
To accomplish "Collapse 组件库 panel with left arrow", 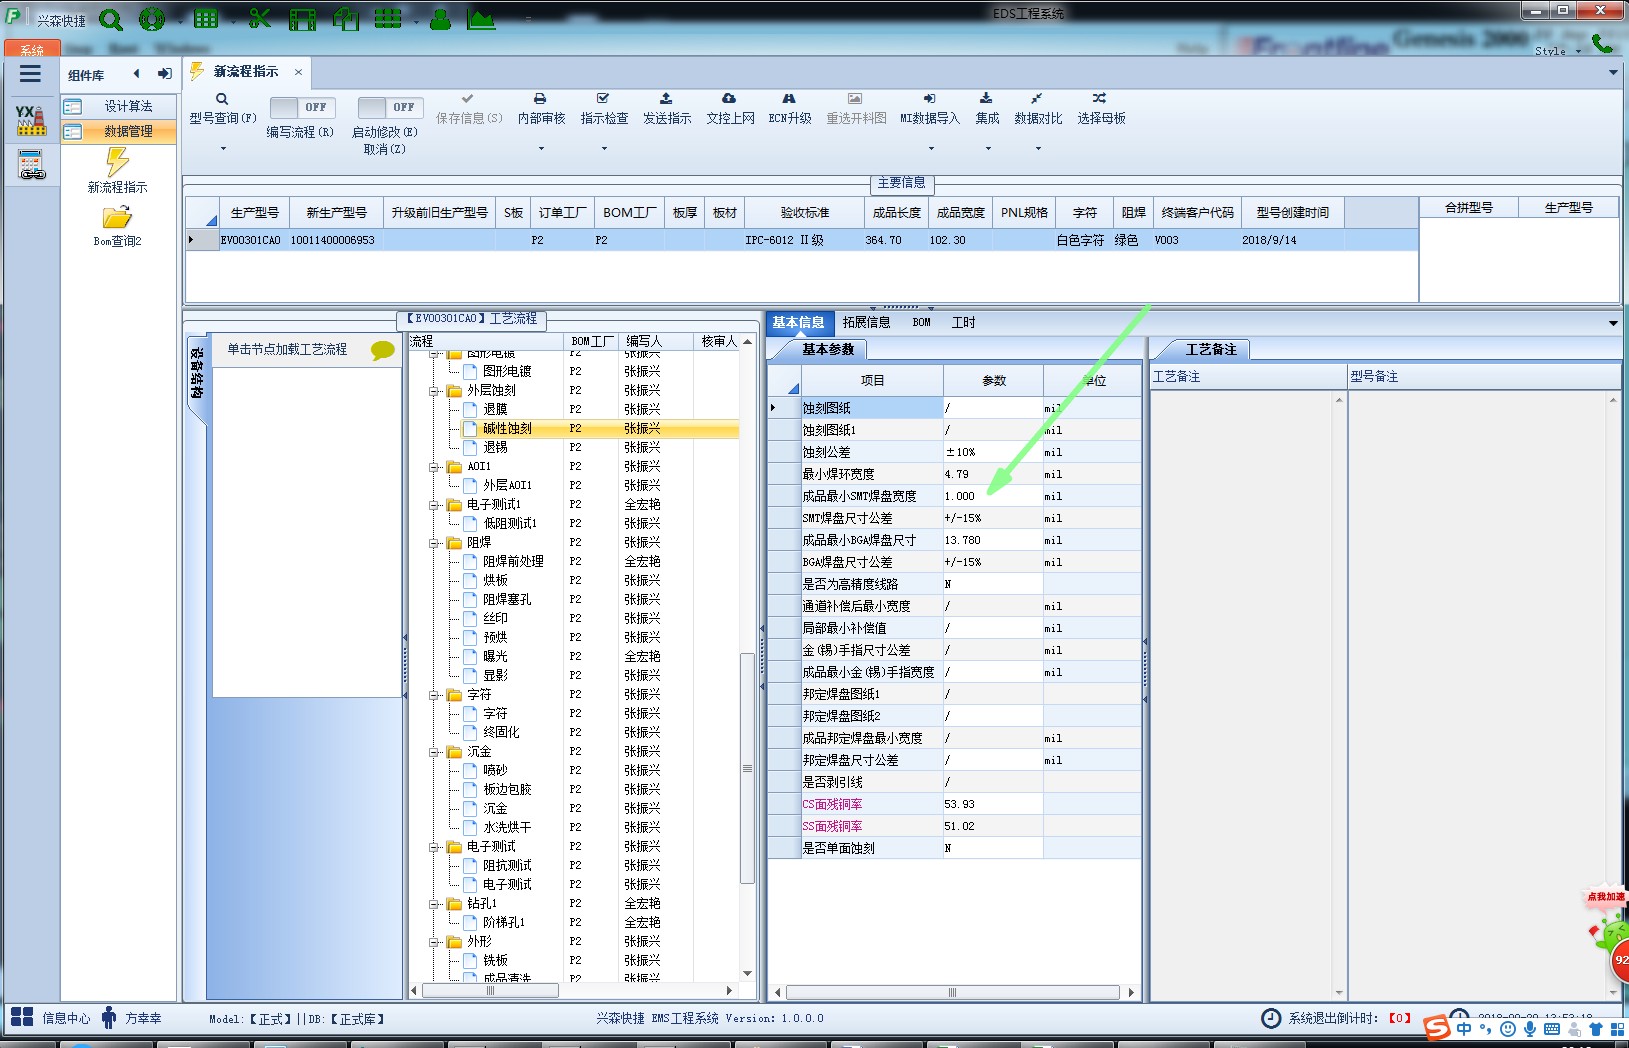I will point(137,73).
